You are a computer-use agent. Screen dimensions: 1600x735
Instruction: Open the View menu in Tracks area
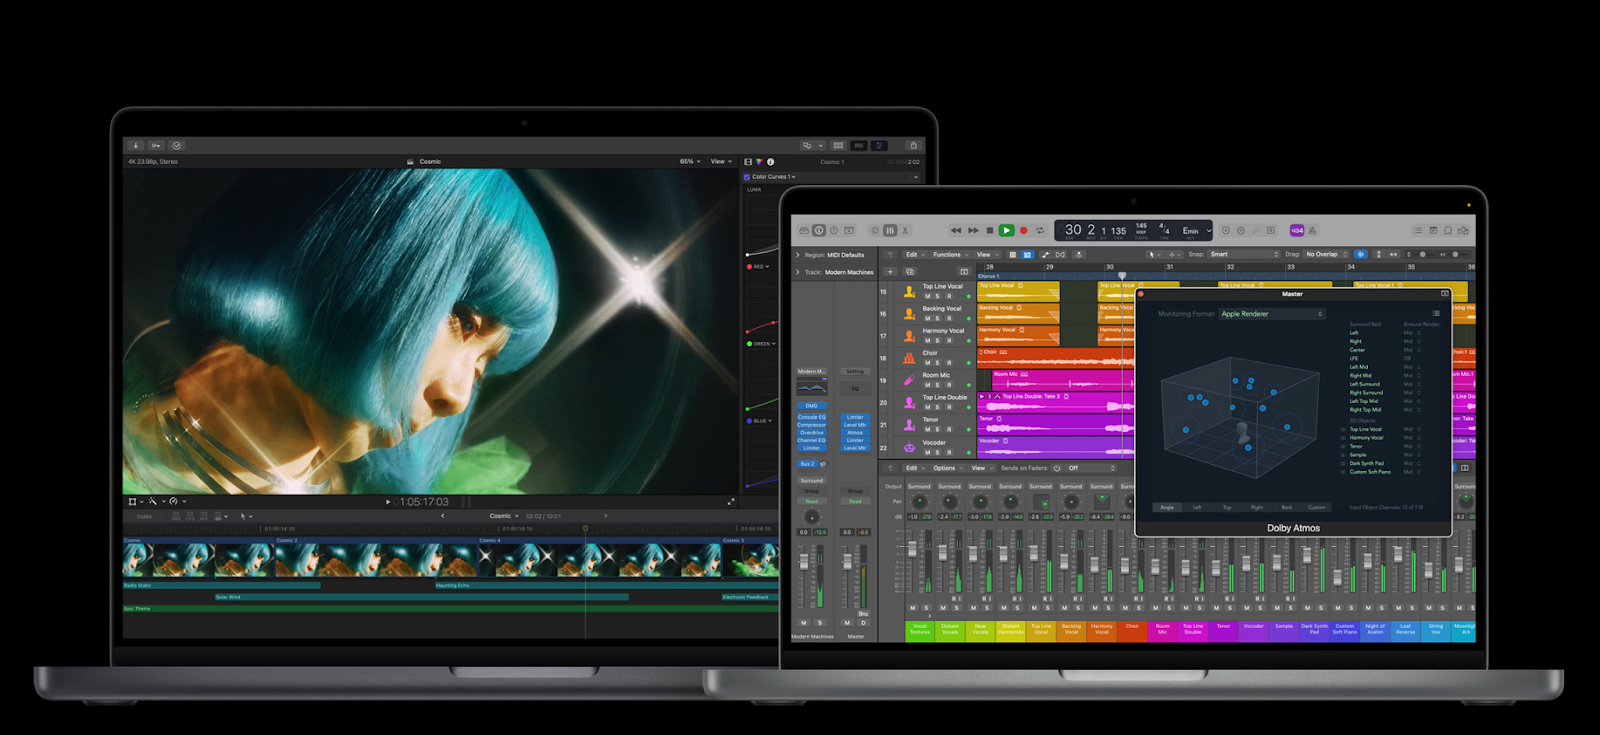tap(987, 254)
